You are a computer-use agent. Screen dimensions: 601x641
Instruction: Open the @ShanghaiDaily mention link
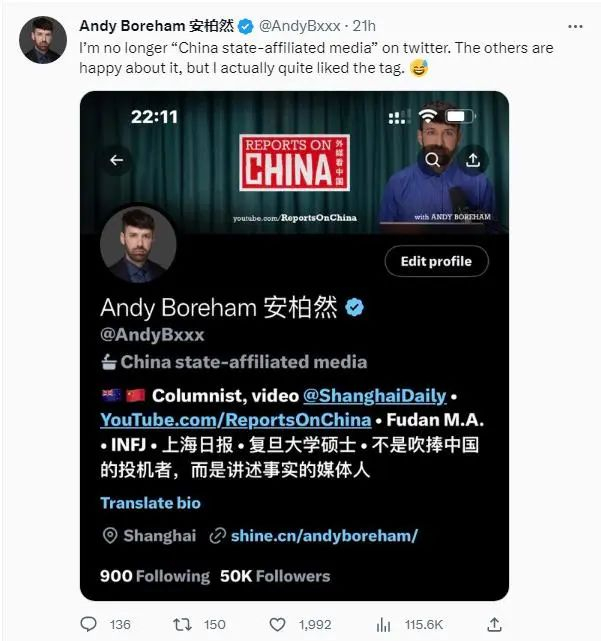(x=375, y=396)
